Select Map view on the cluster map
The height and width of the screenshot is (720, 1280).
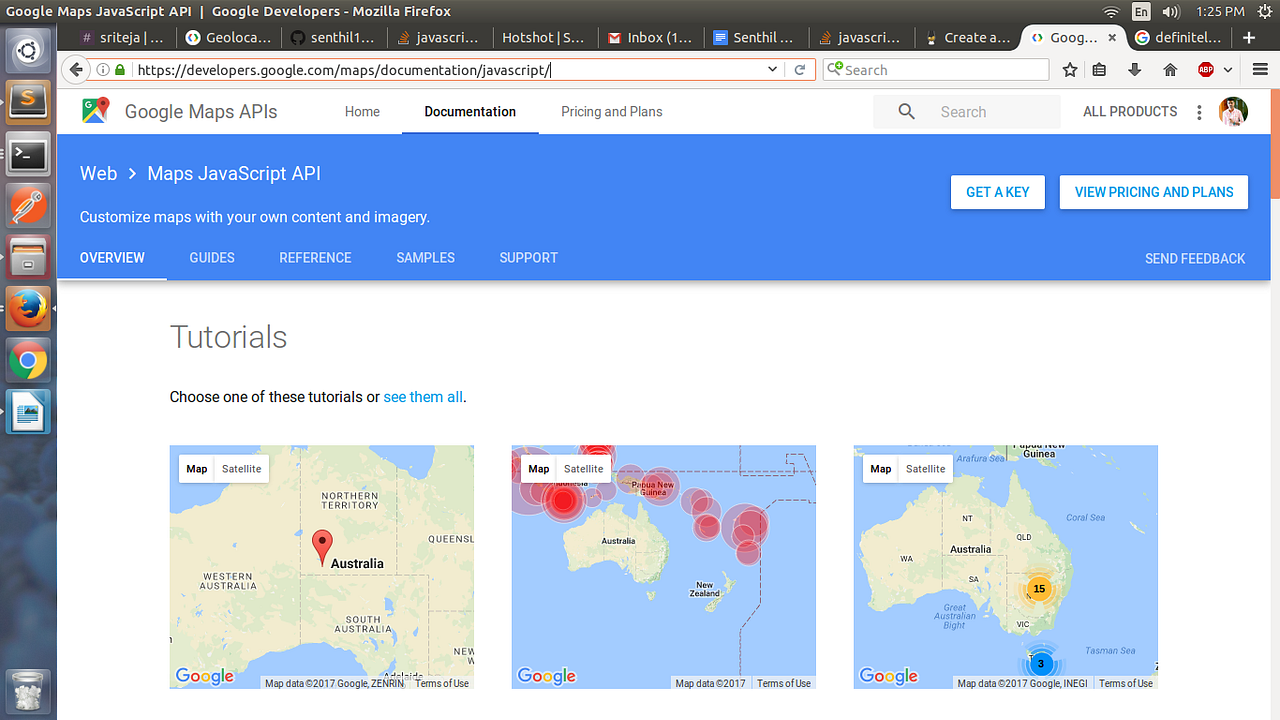(x=881, y=469)
